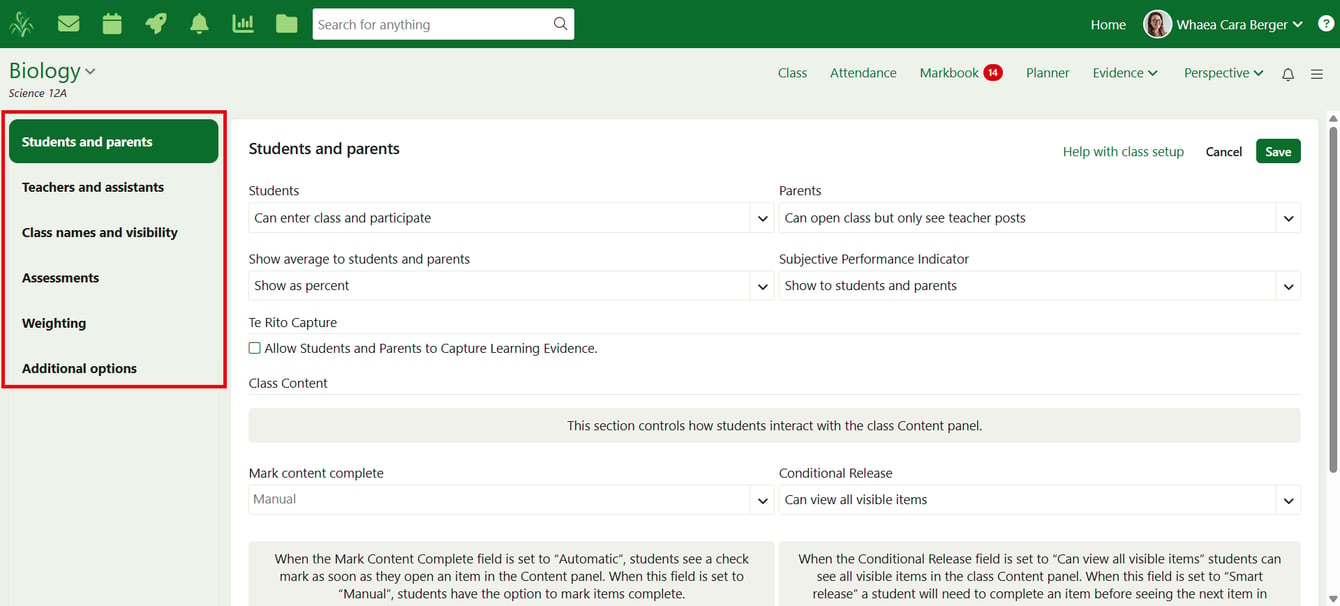The width and height of the screenshot is (1340, 606).
Task: Open the Planner tab
Action: 1047,73
